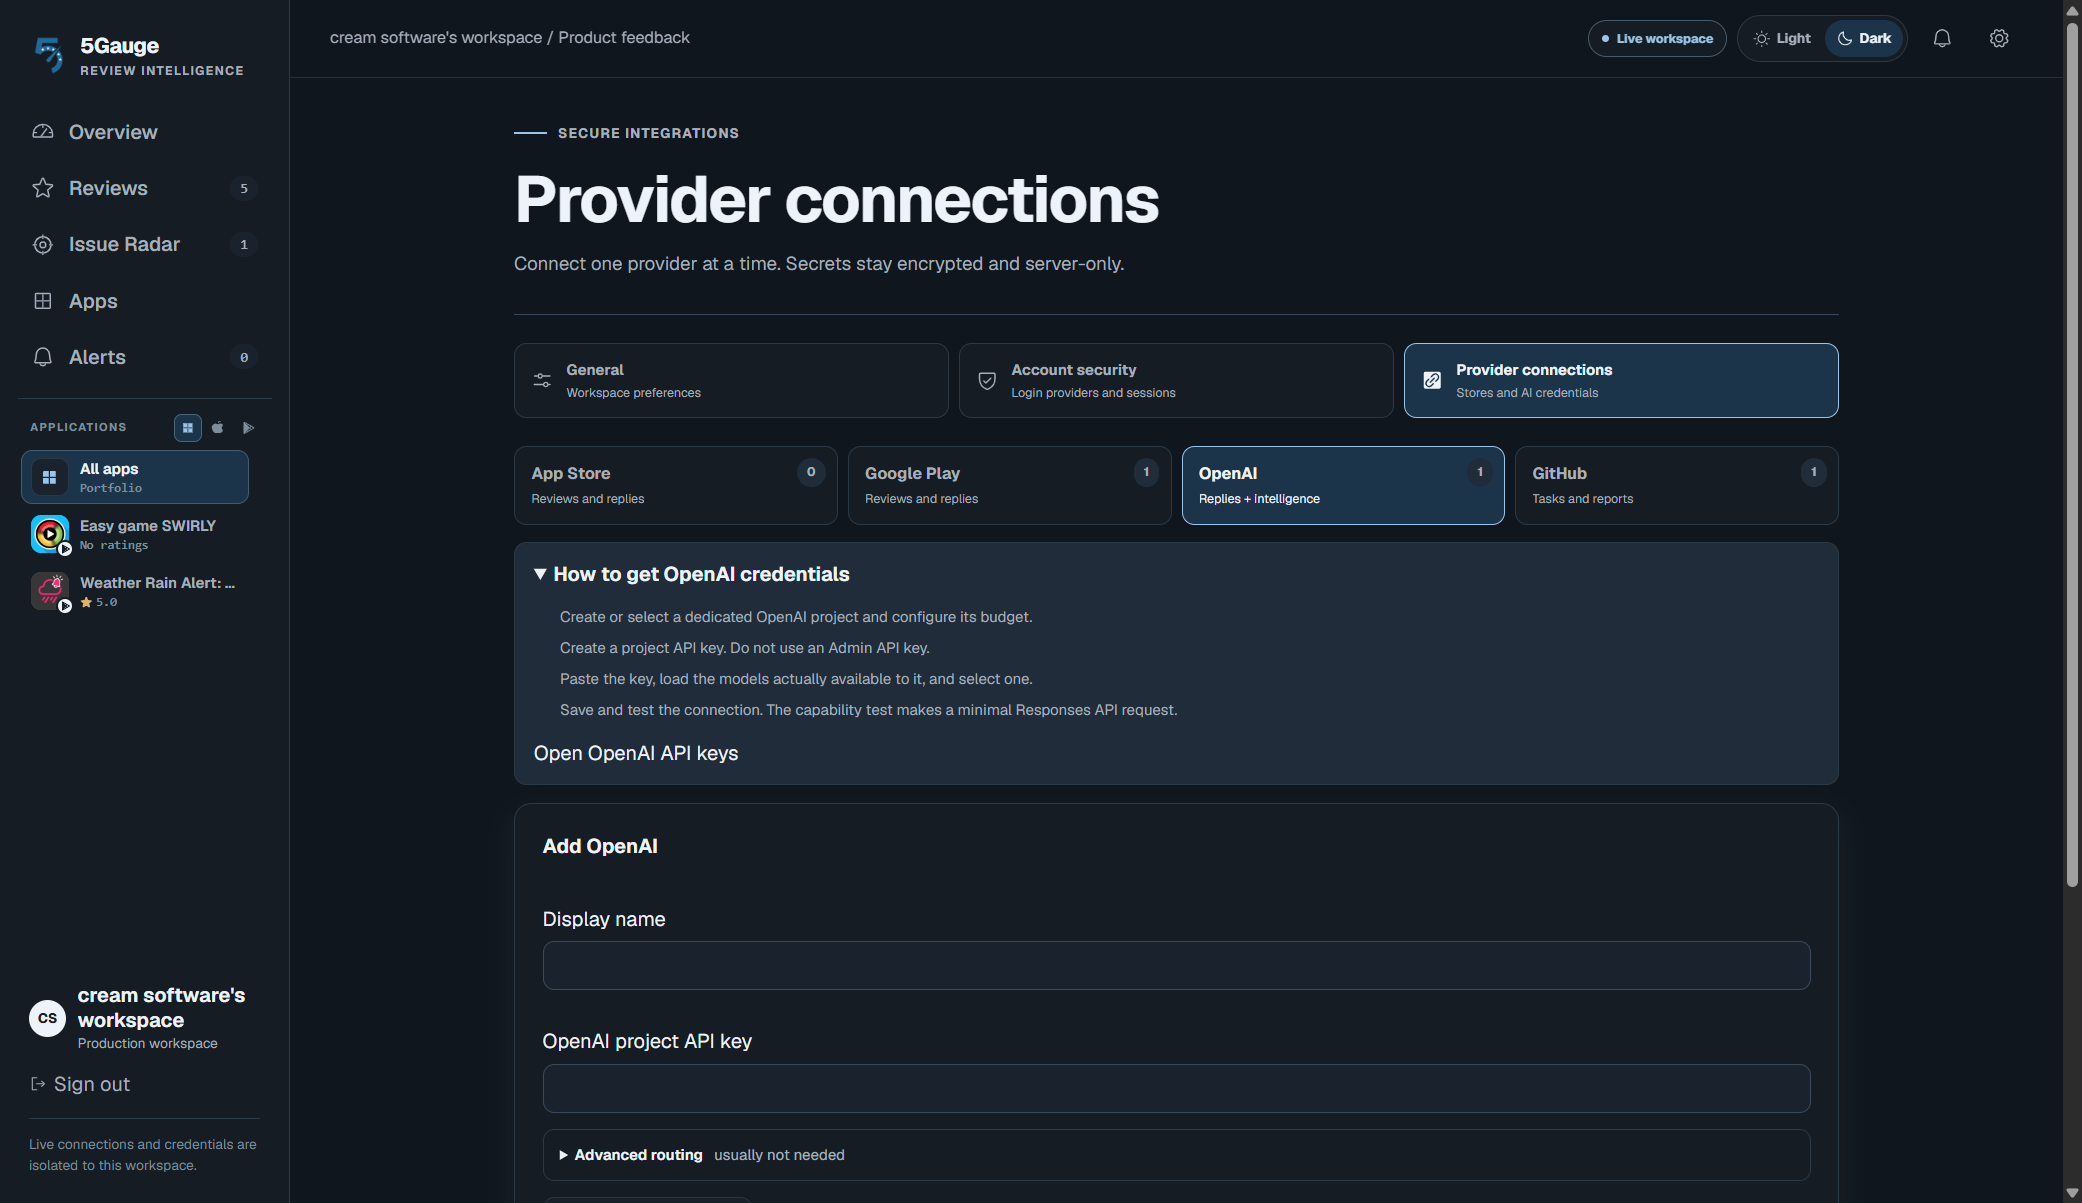Click the Product feedback breadcrumb

tap(624, 37)
